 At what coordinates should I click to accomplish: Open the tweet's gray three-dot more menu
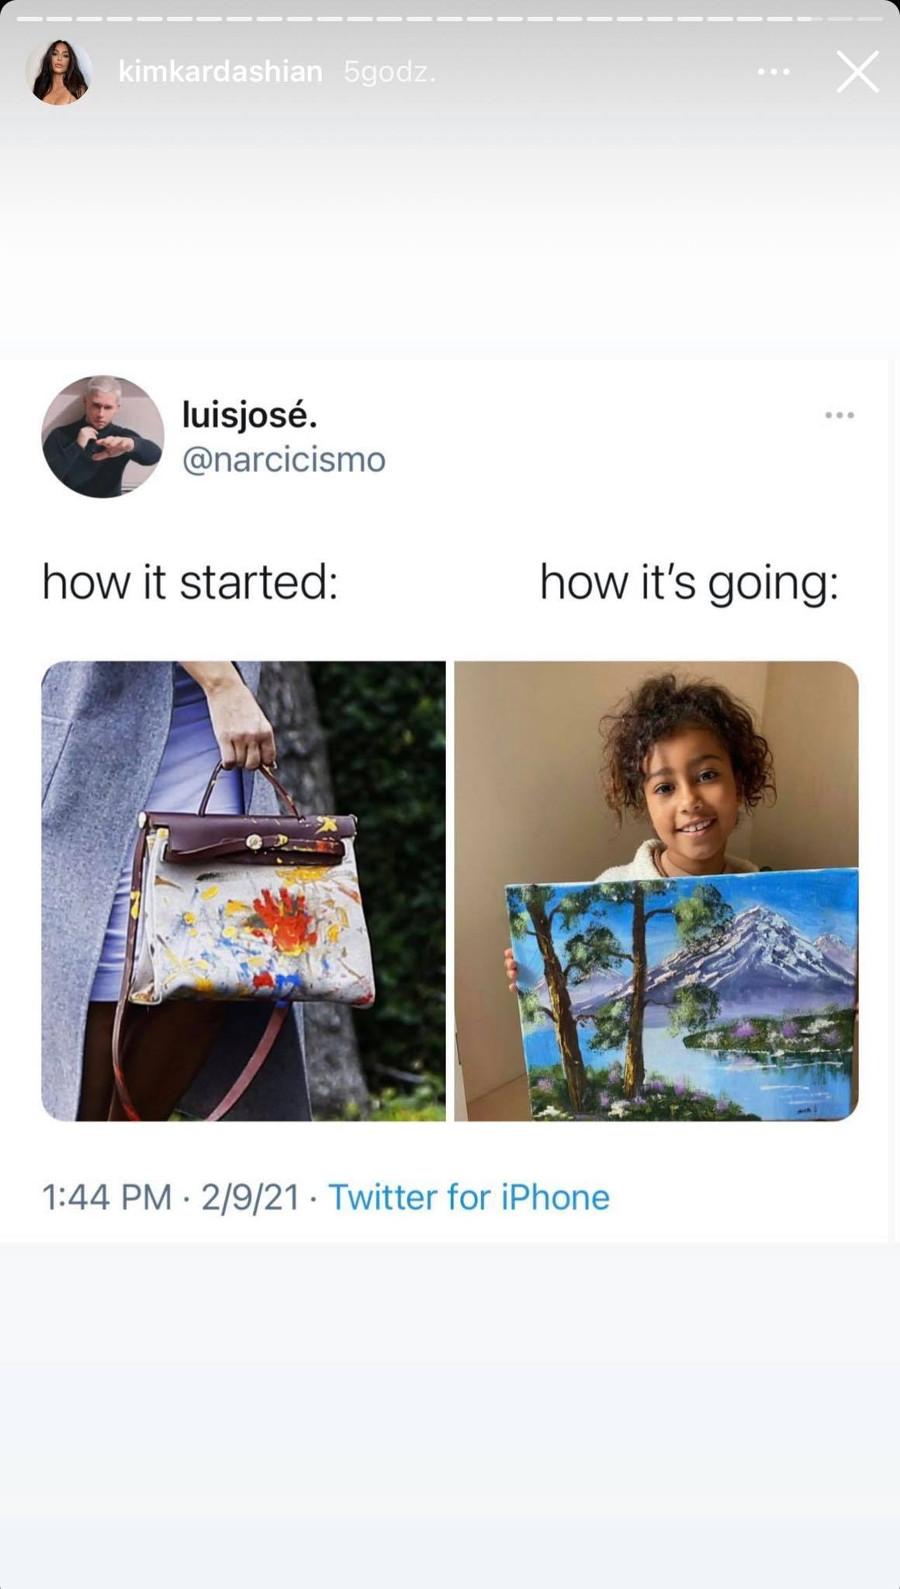[839, 415]
